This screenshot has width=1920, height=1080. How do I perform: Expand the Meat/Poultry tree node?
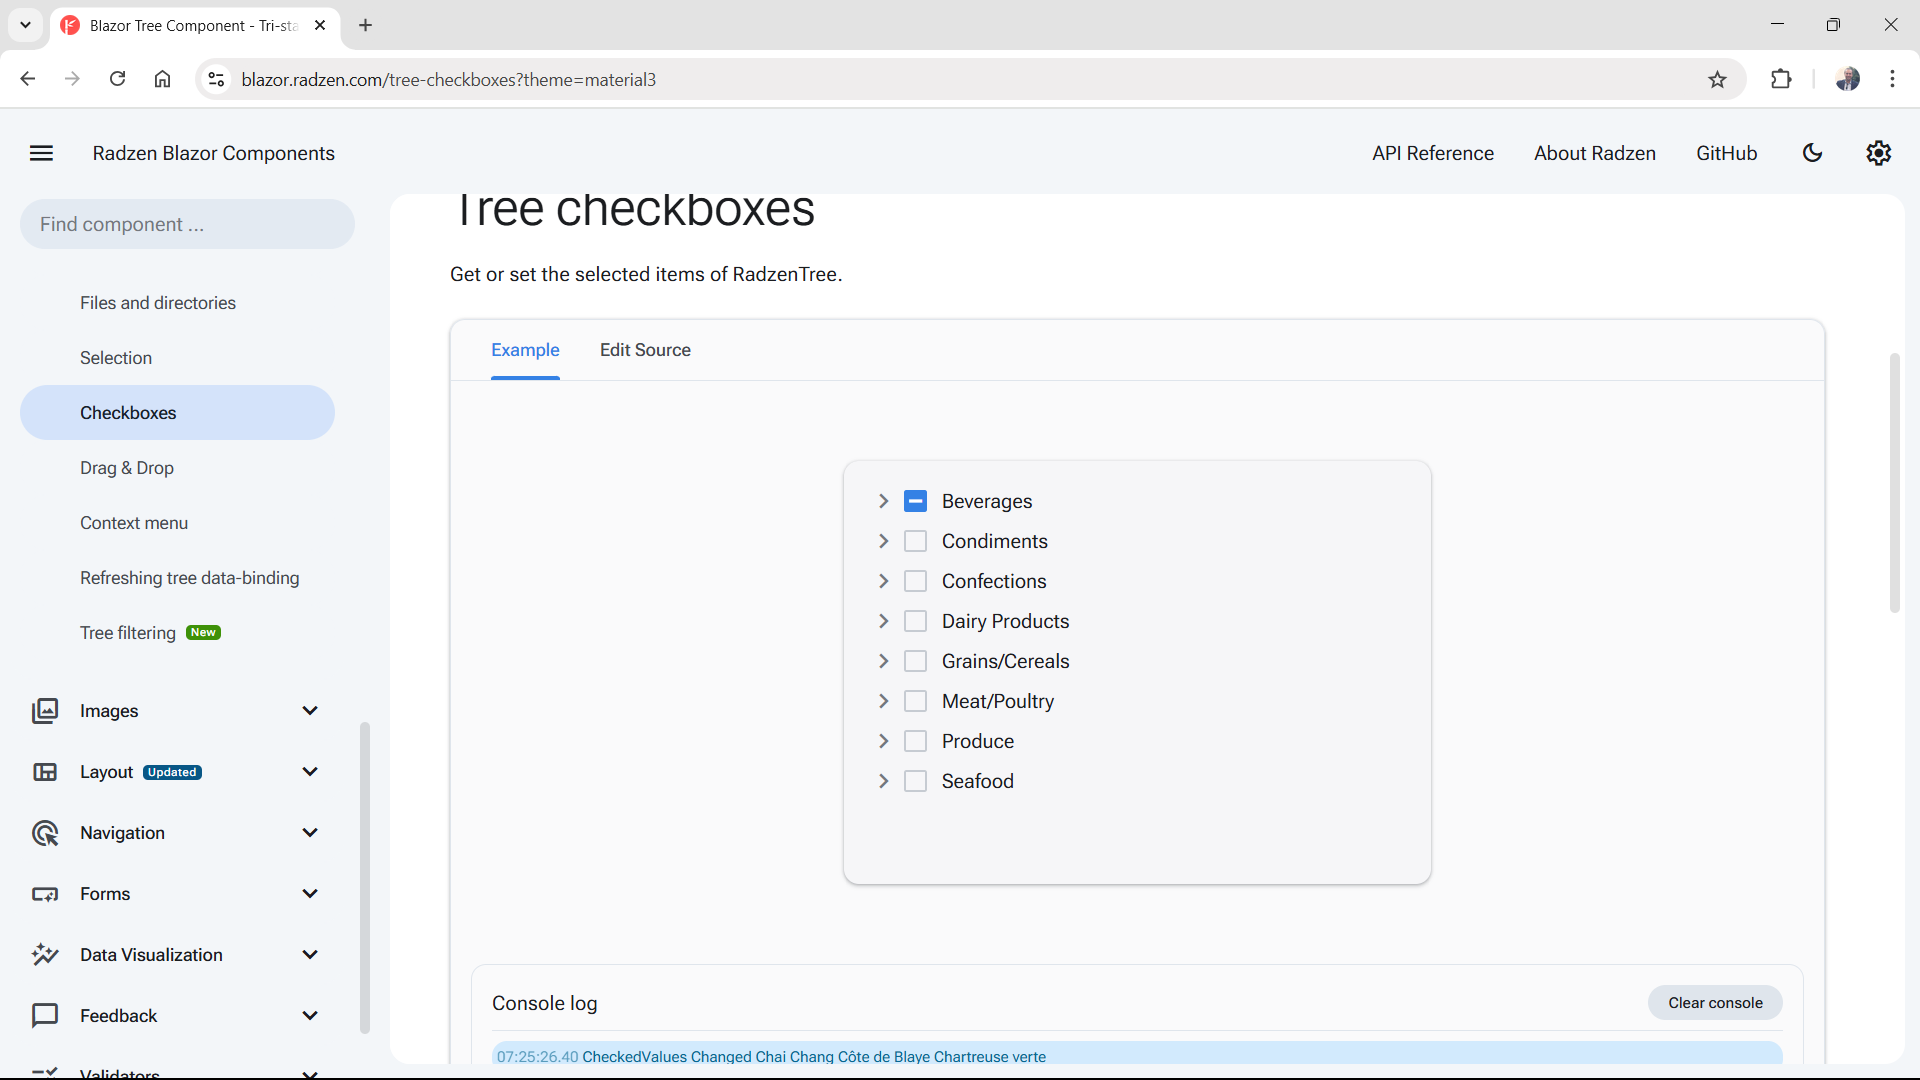[x=884, y=700]
